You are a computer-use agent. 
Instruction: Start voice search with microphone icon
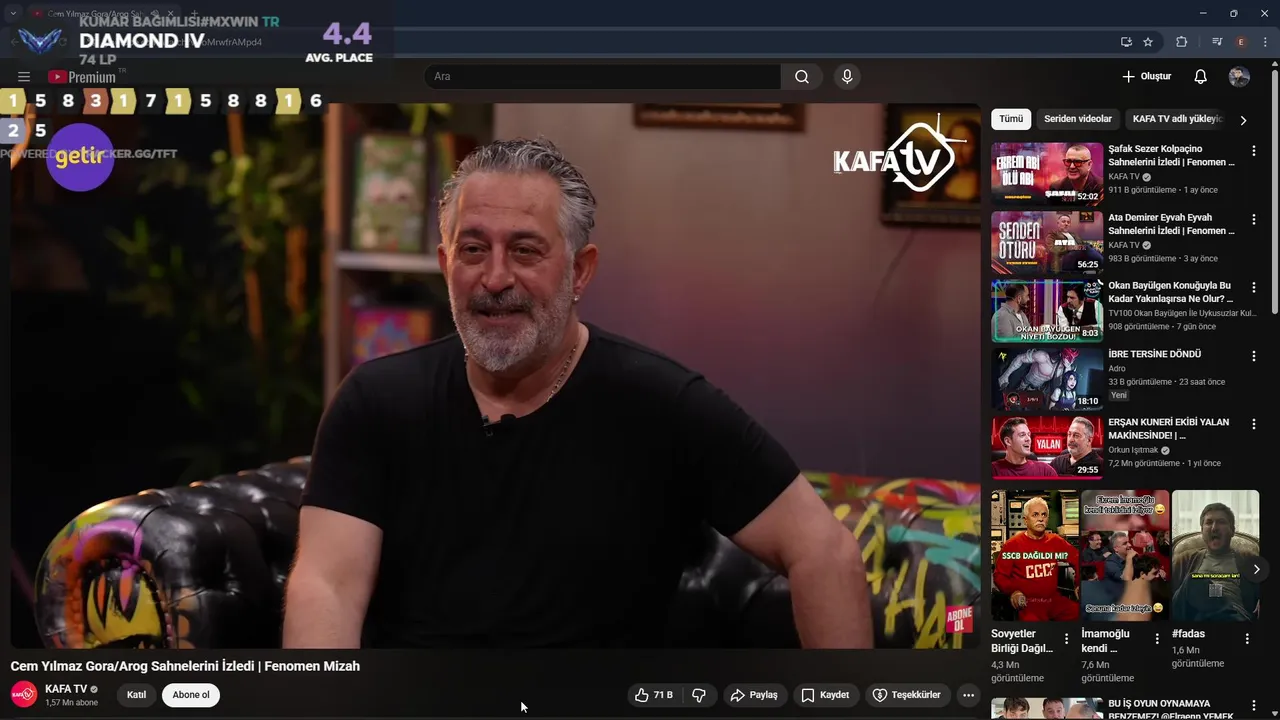click(847, 77)
